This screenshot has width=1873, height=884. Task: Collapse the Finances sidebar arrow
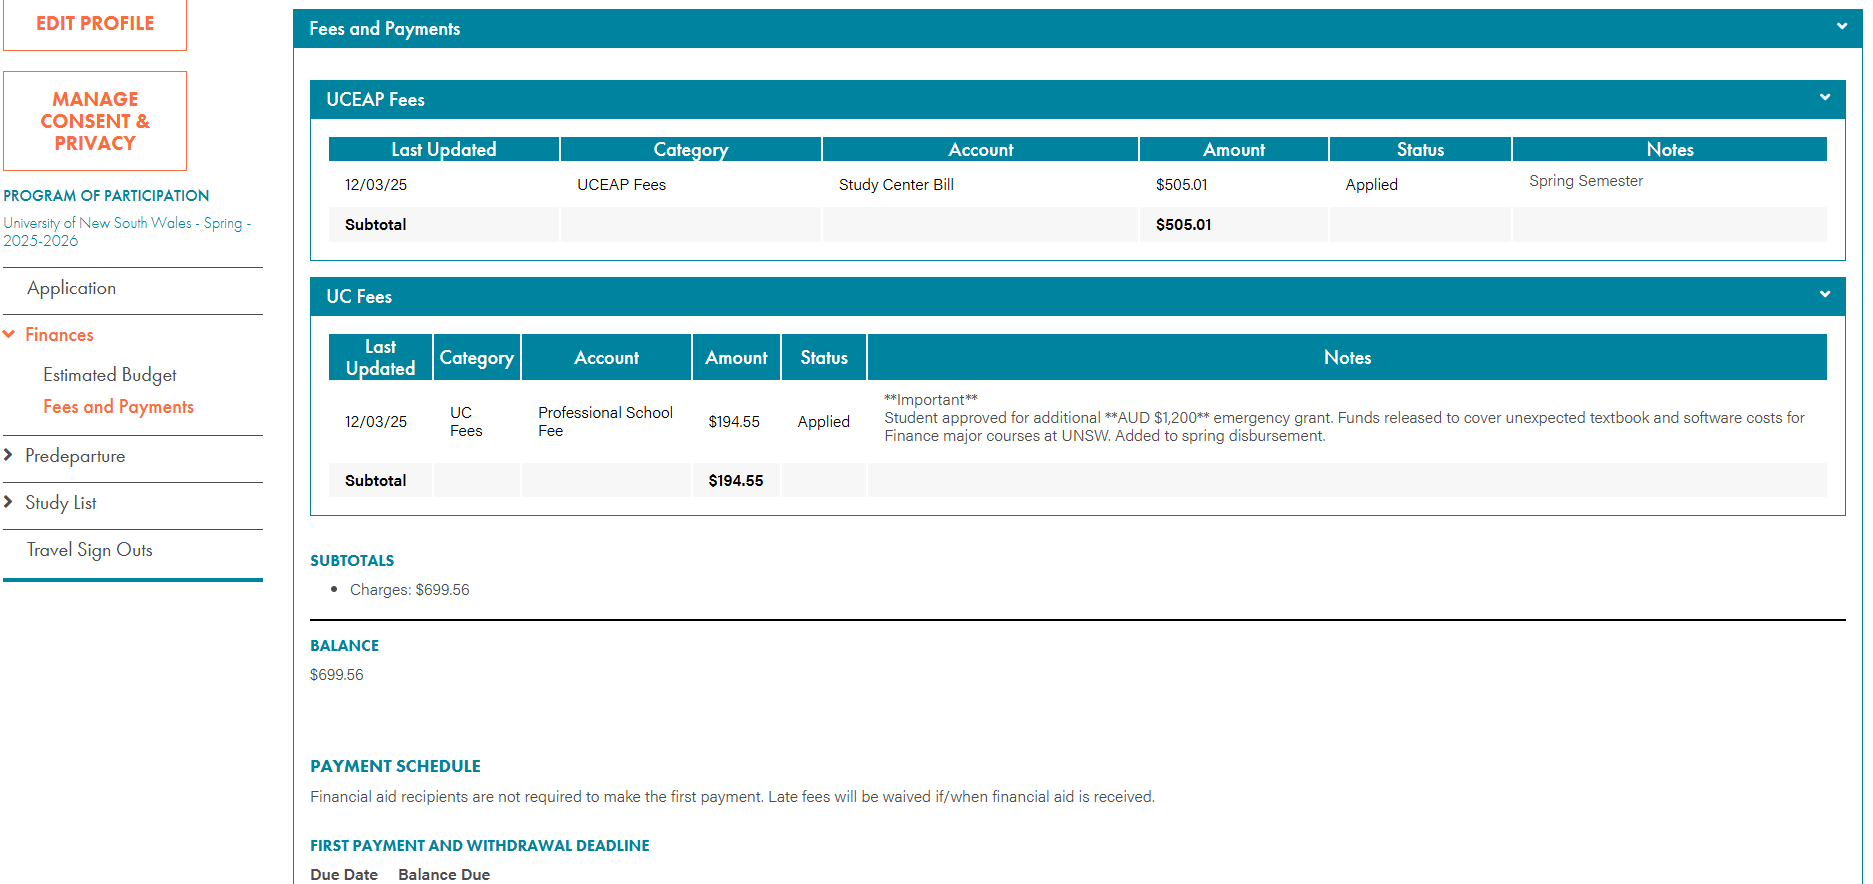(9, 335)
